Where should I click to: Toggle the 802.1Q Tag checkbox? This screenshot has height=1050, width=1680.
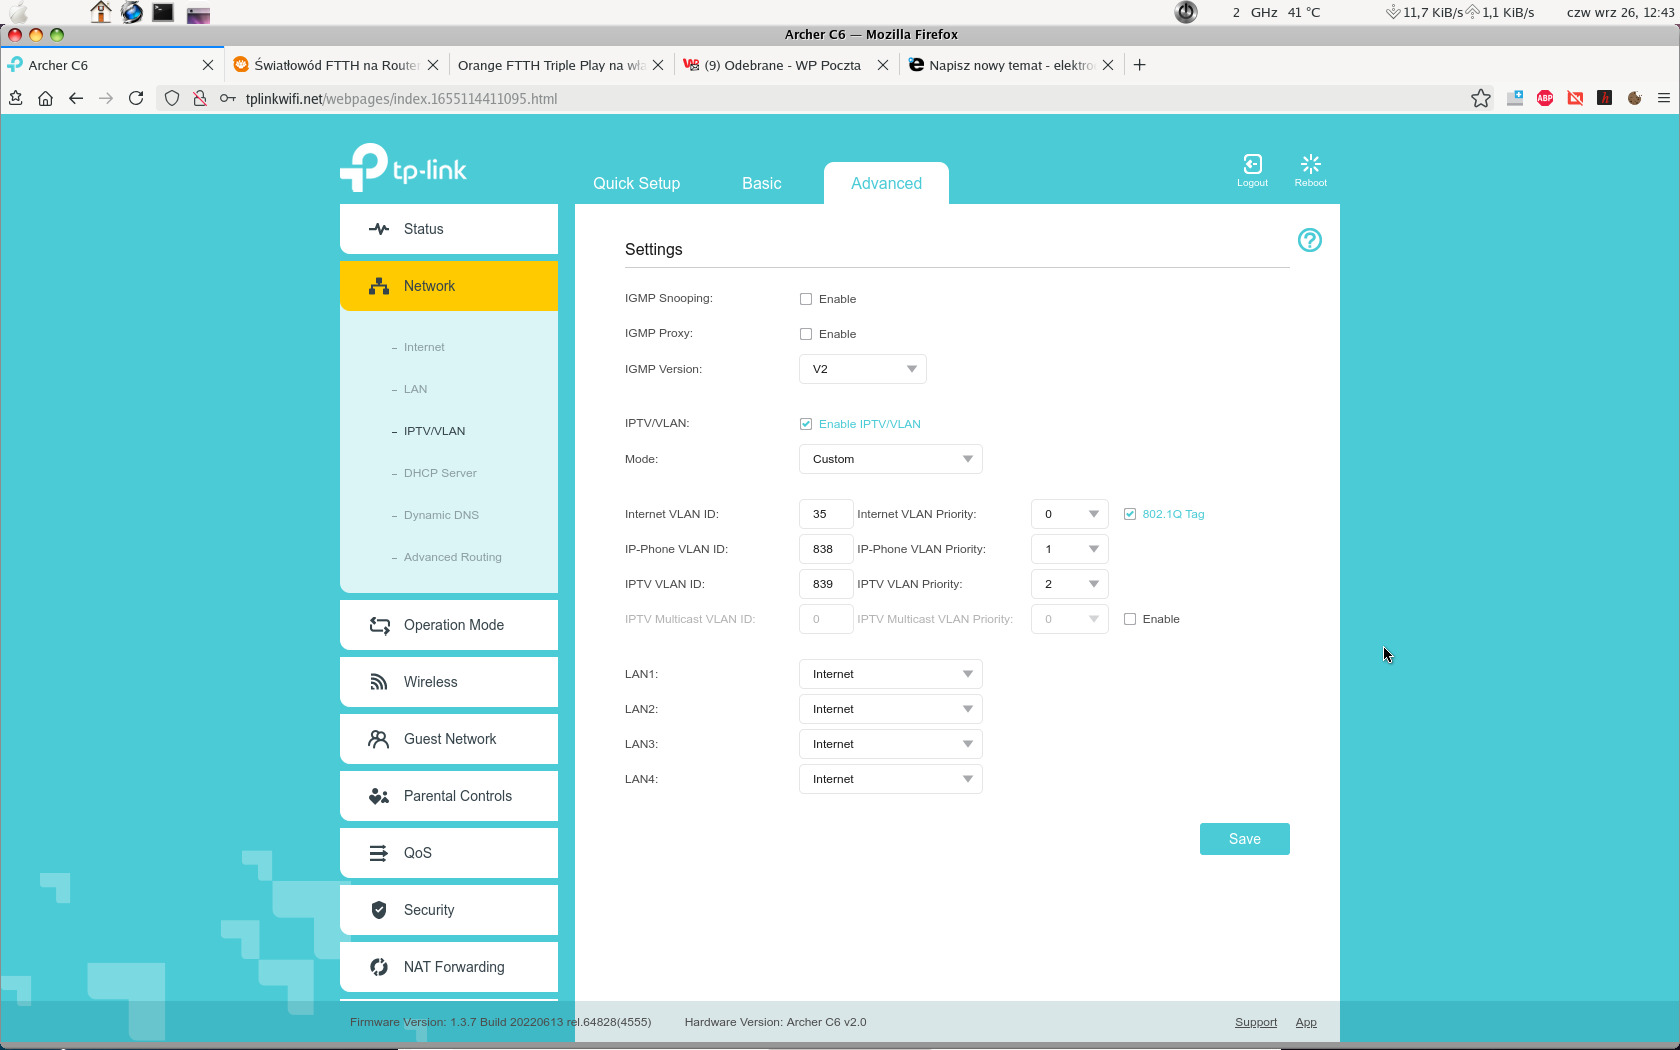pyautogui.click(x=1130, y=514)
